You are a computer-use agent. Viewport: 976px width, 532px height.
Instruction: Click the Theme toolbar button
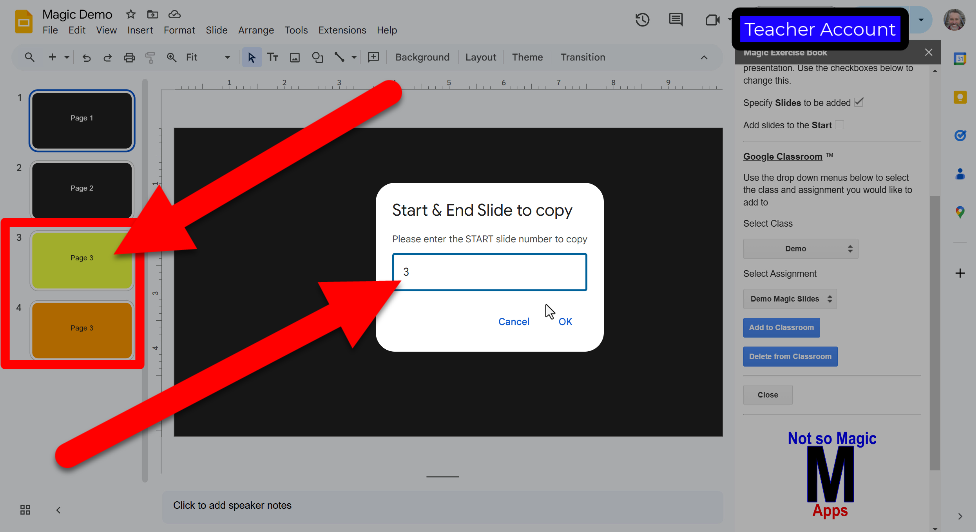coord(527,57)
